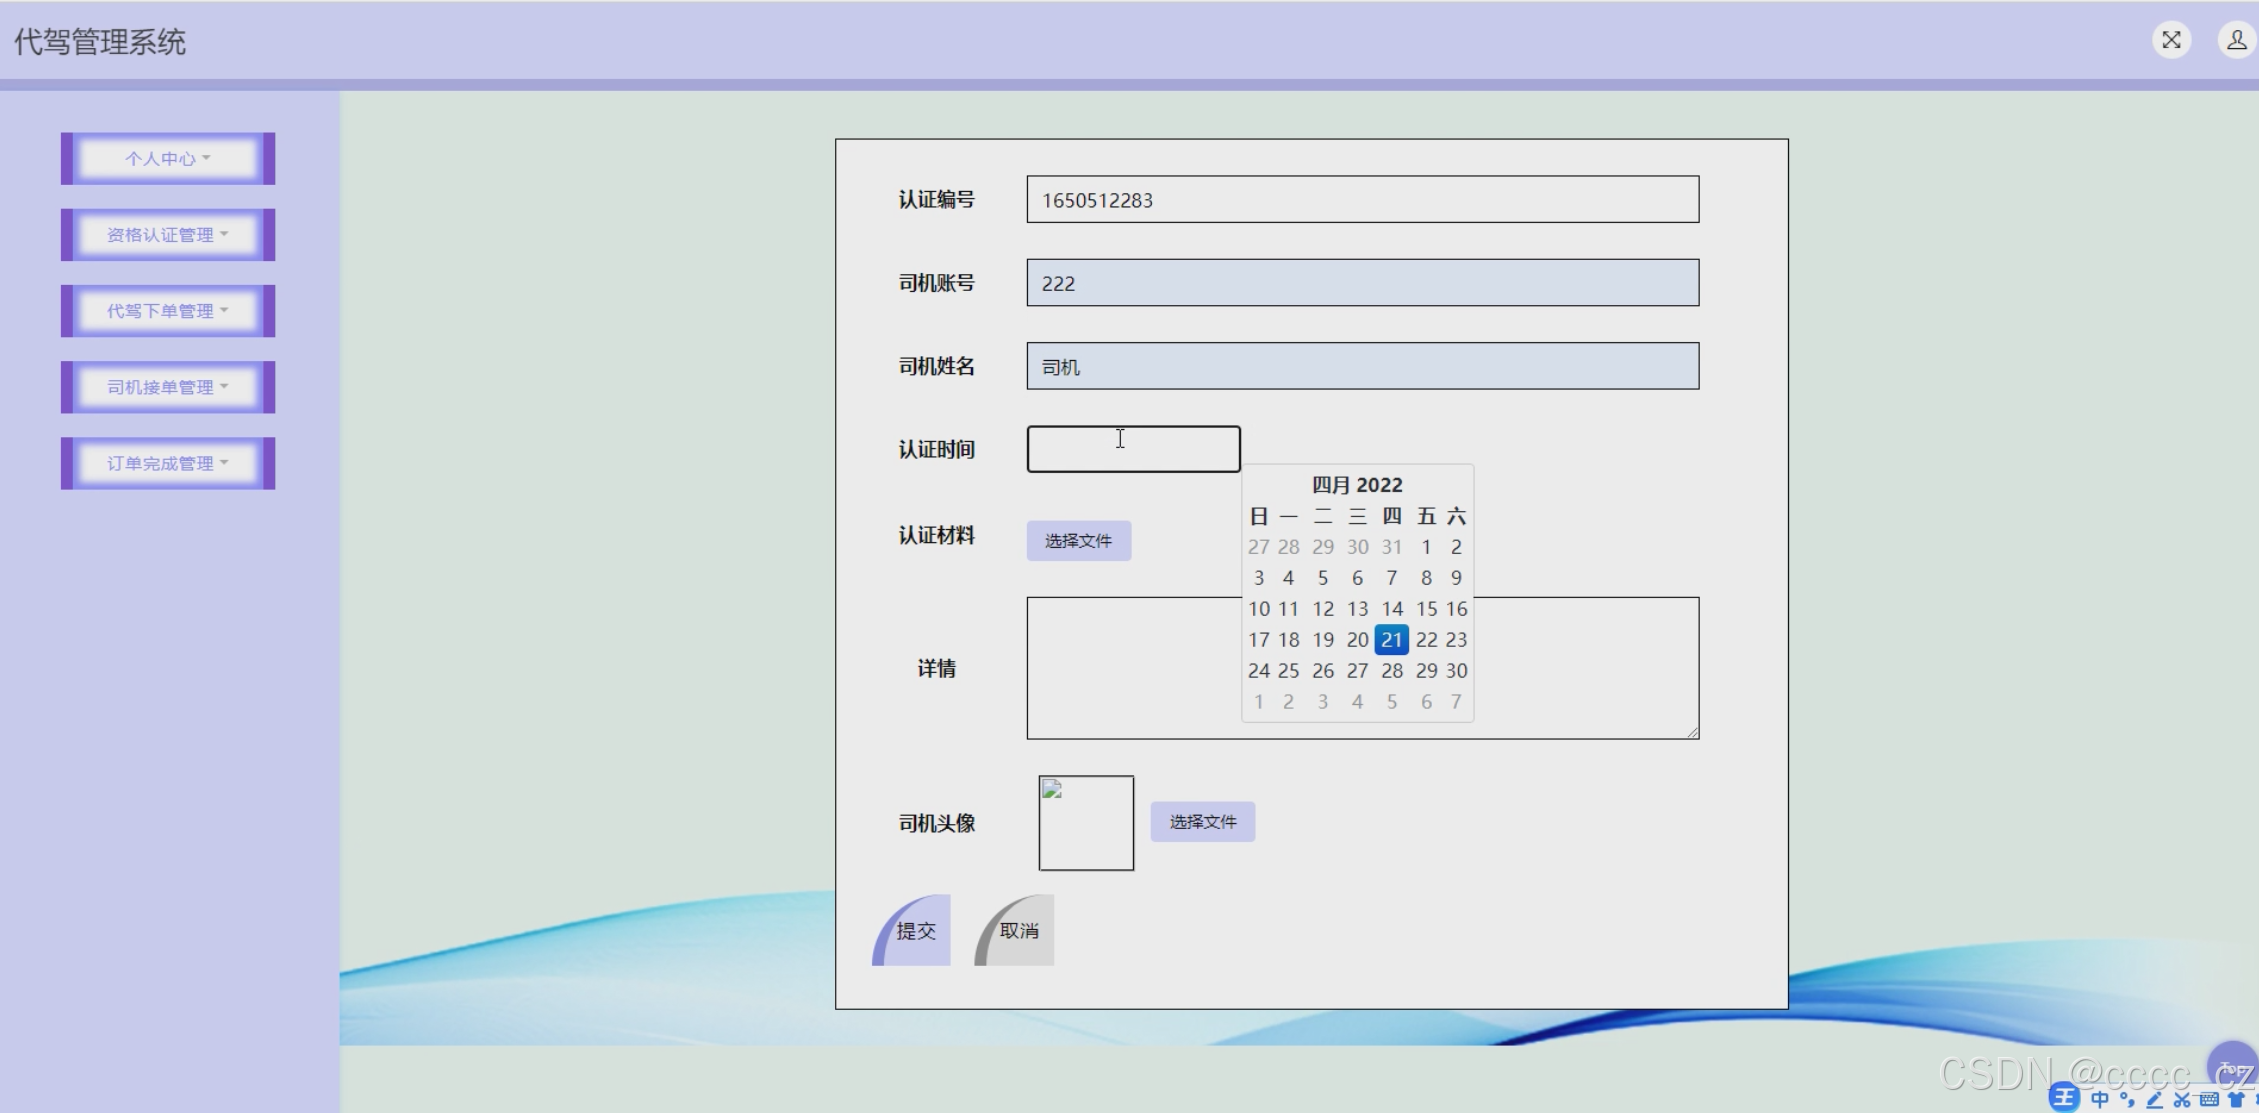The image size is (2259, 1113).
Task: Select April 21 in the calendar
Action: [1391, 640]
